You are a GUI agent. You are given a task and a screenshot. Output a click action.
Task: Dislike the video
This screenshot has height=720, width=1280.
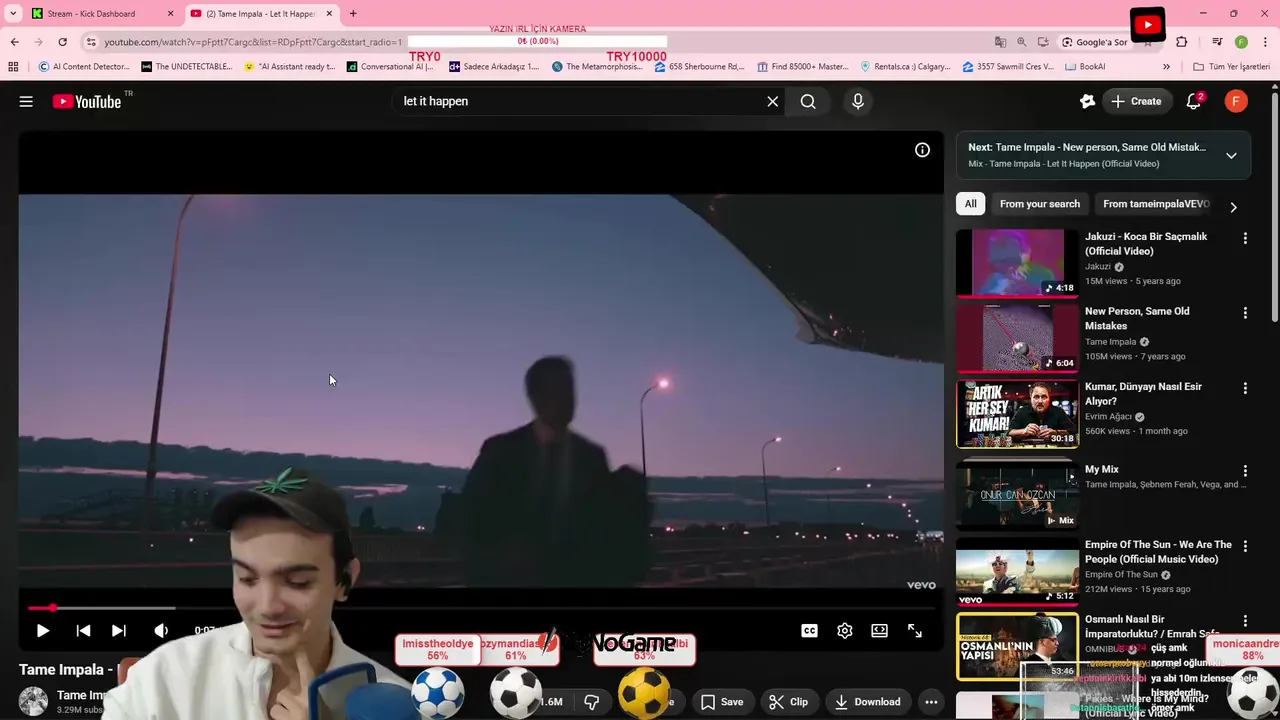click(591, 702)
